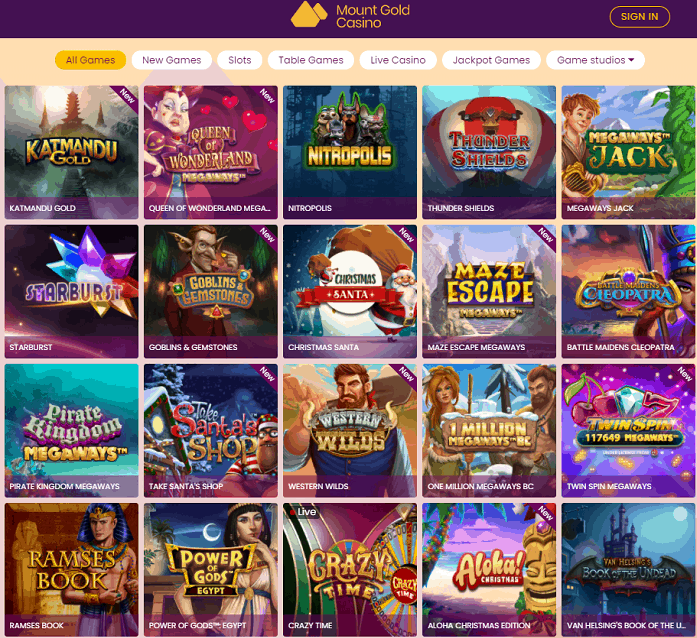Click the SIGN IN button

(639, 17)
